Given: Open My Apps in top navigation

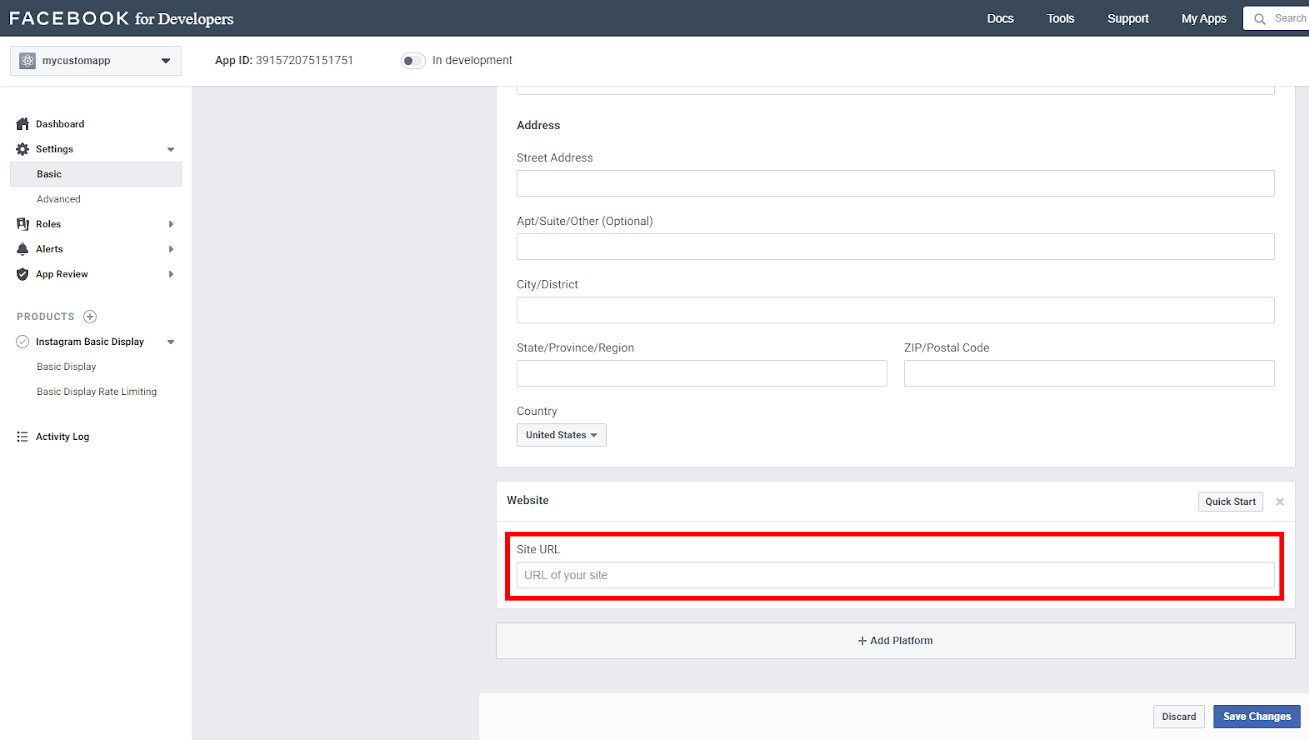Looking at the screenshot, I should coord(1203,19).
